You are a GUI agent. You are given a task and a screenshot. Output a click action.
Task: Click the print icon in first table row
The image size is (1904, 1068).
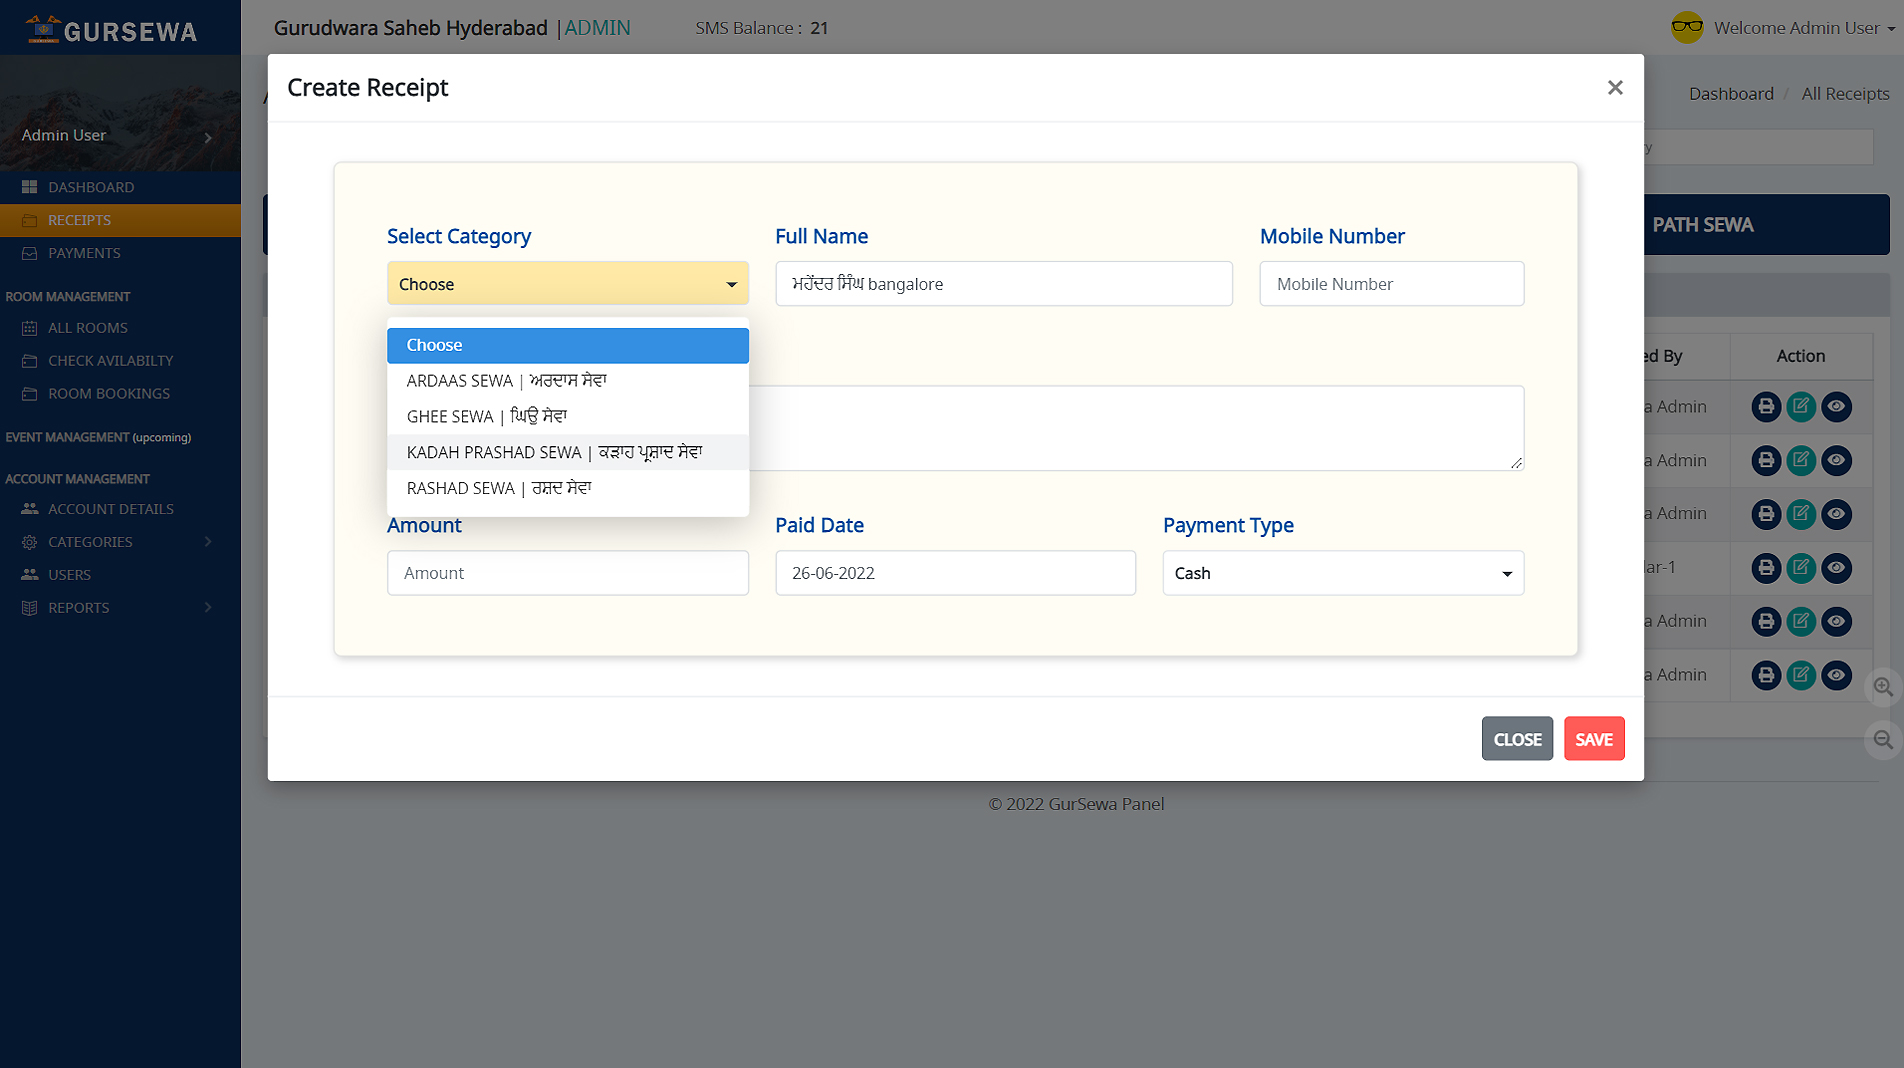click(x=1766, y=407)
